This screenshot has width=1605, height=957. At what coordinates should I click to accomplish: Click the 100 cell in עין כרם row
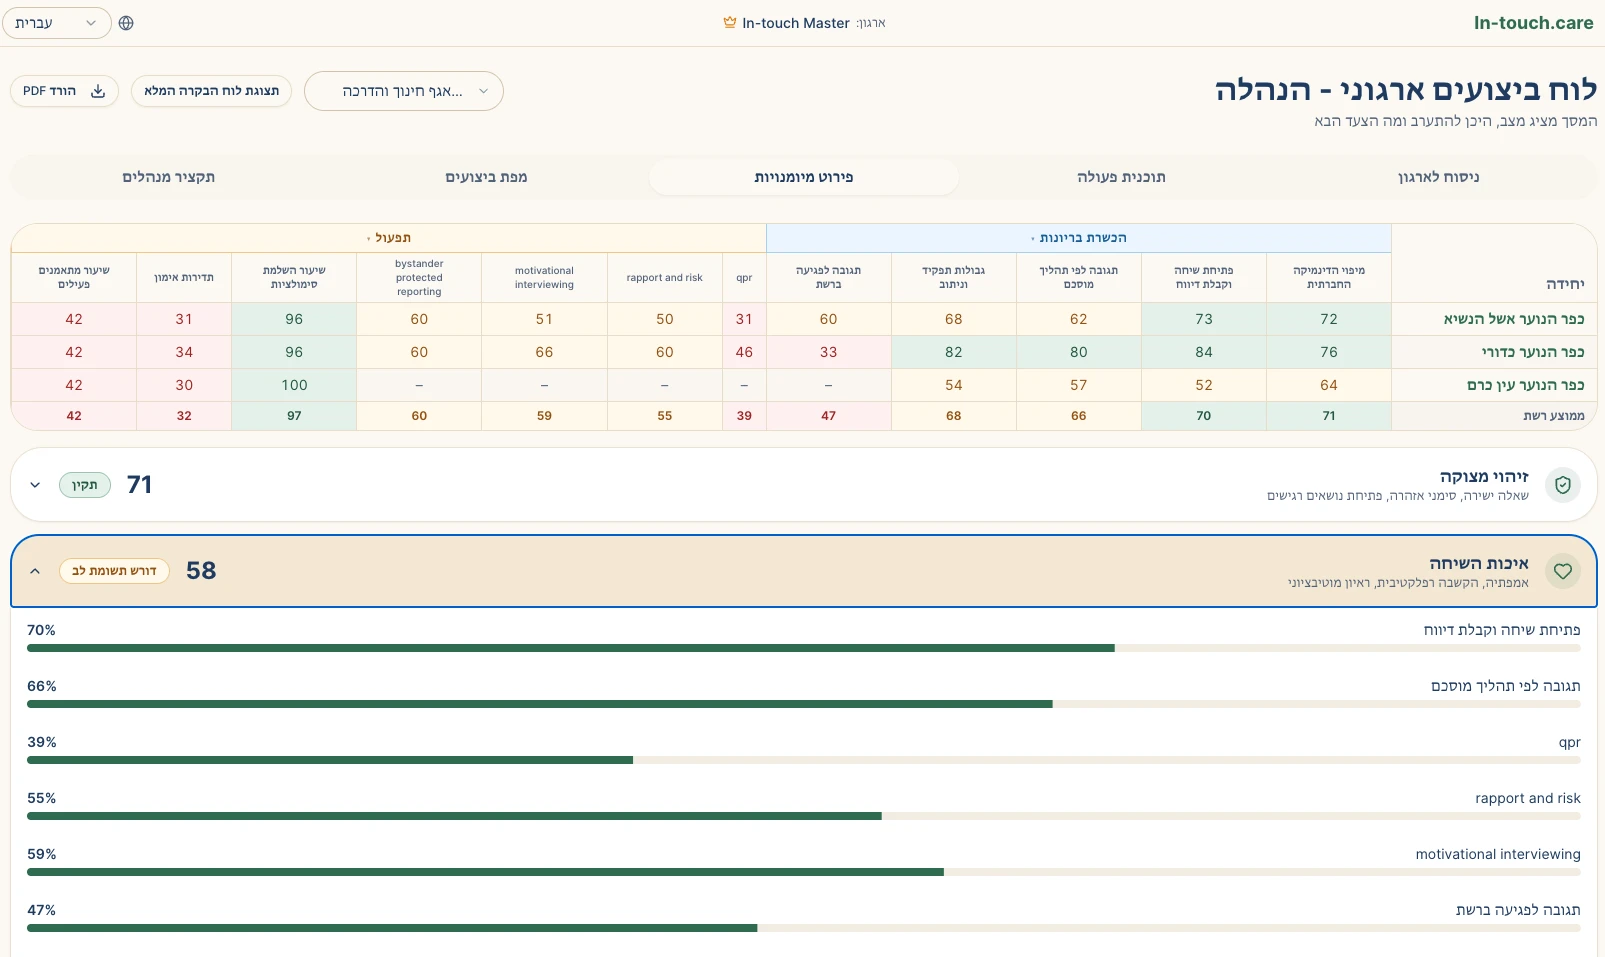pyautogui.click(x=294, y=385)
